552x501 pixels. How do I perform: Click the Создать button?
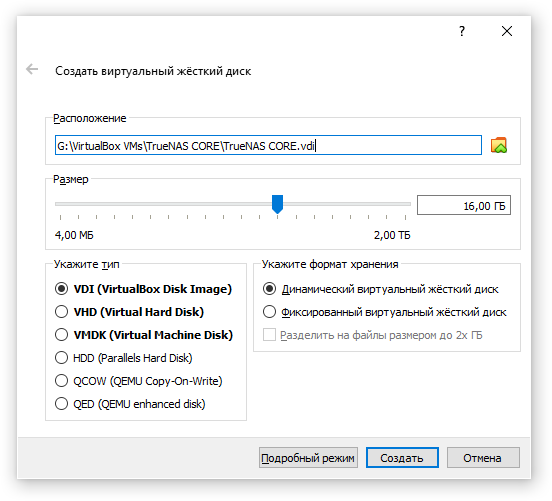click(x=402, y=458)
